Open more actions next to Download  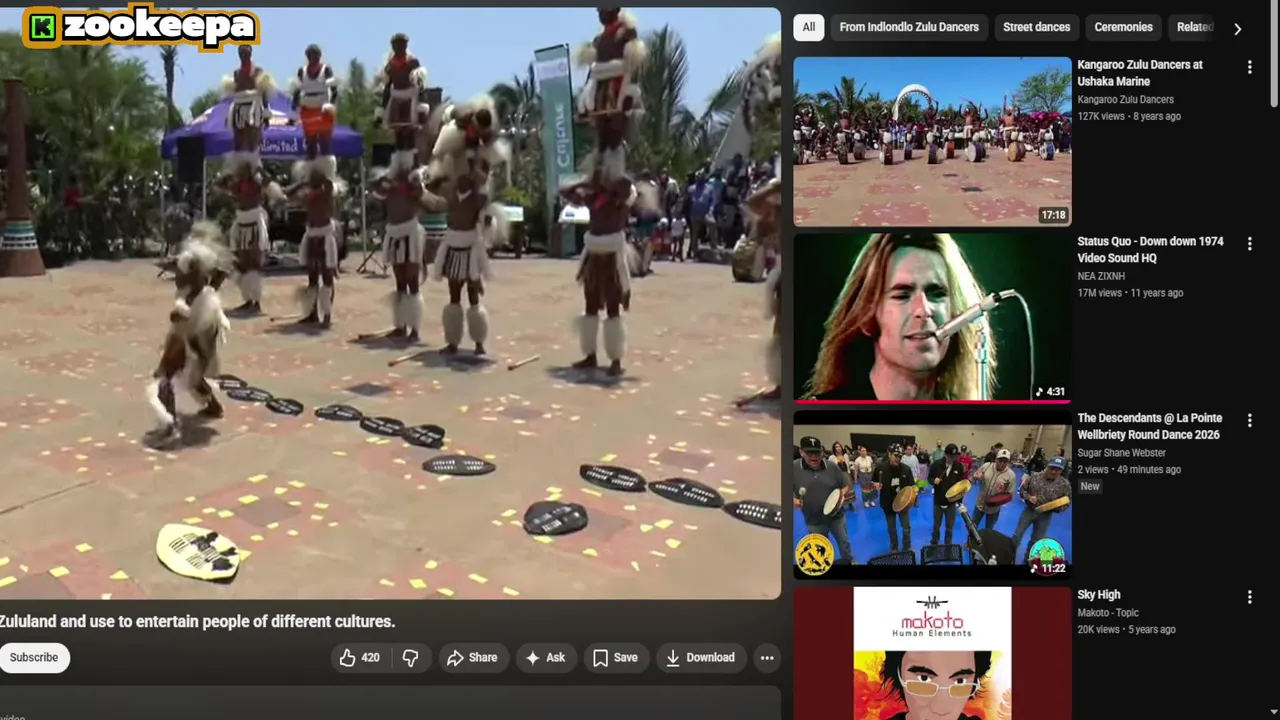coord(767,657)
